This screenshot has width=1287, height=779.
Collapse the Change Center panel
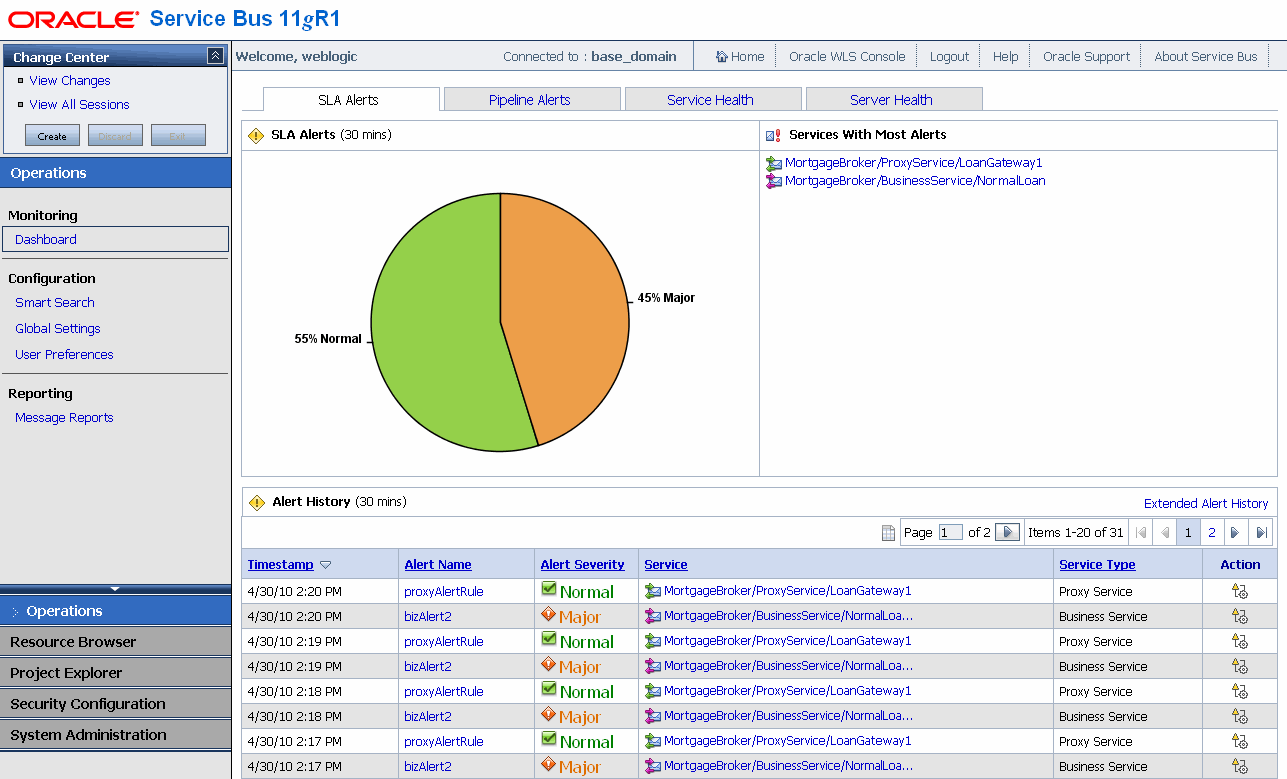click(215, 56)
